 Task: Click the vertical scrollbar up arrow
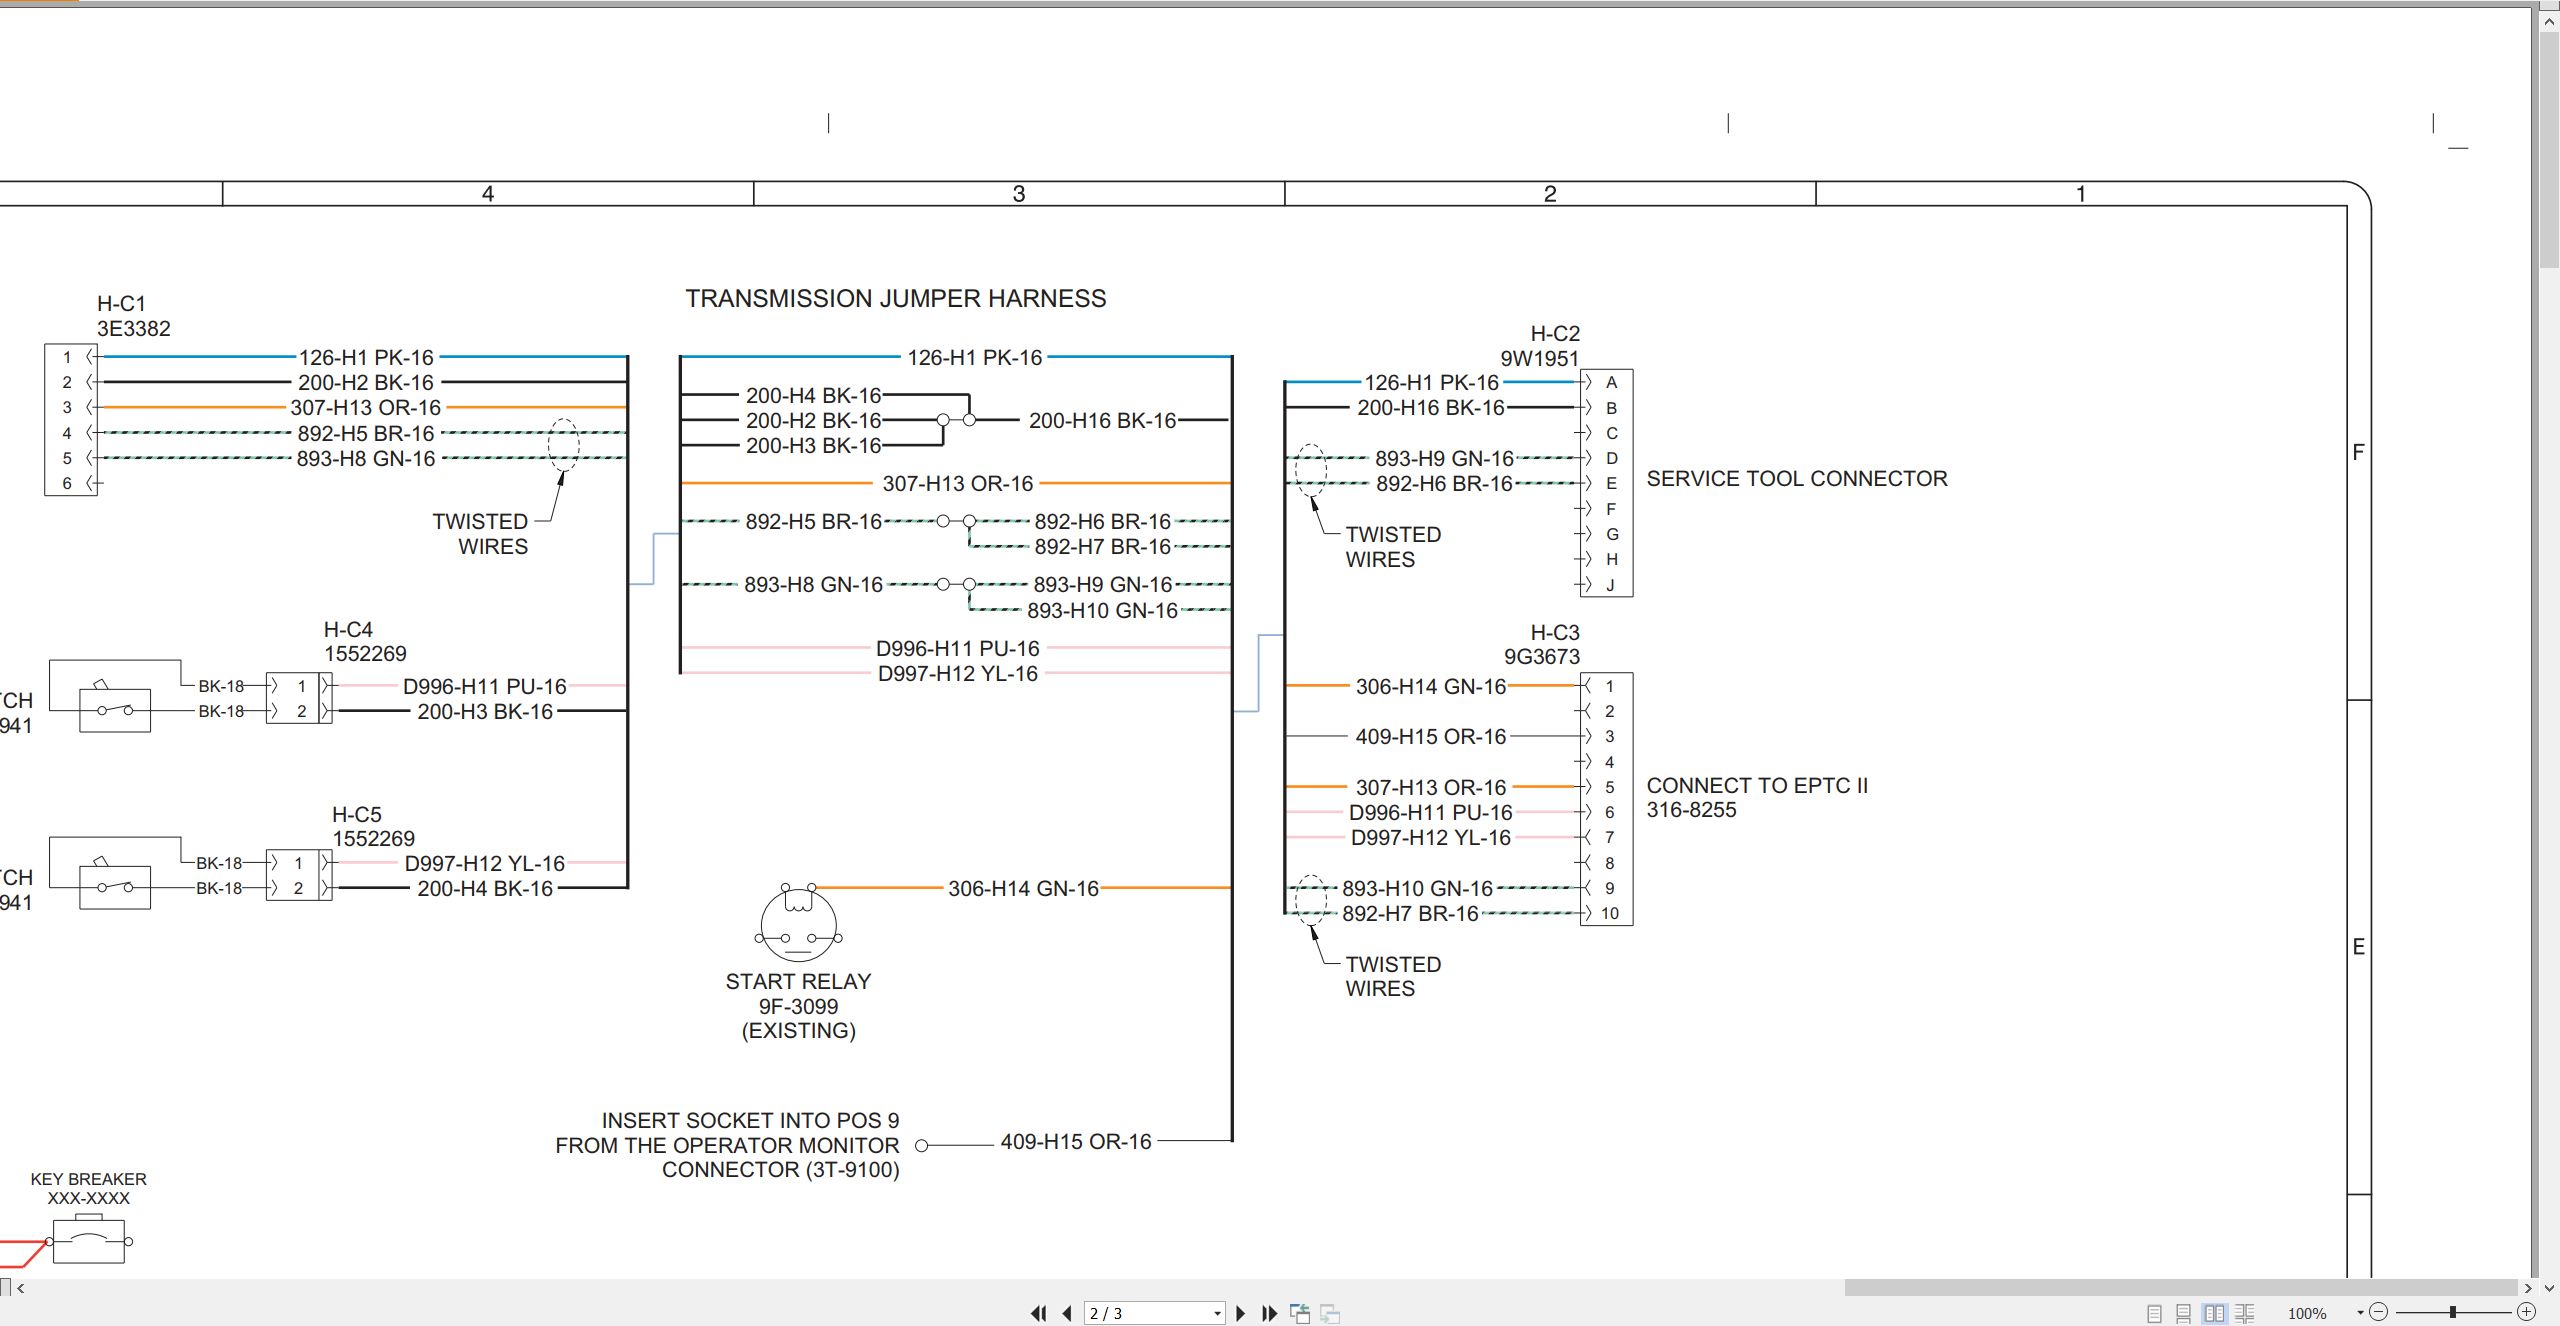coord(2549,22)
